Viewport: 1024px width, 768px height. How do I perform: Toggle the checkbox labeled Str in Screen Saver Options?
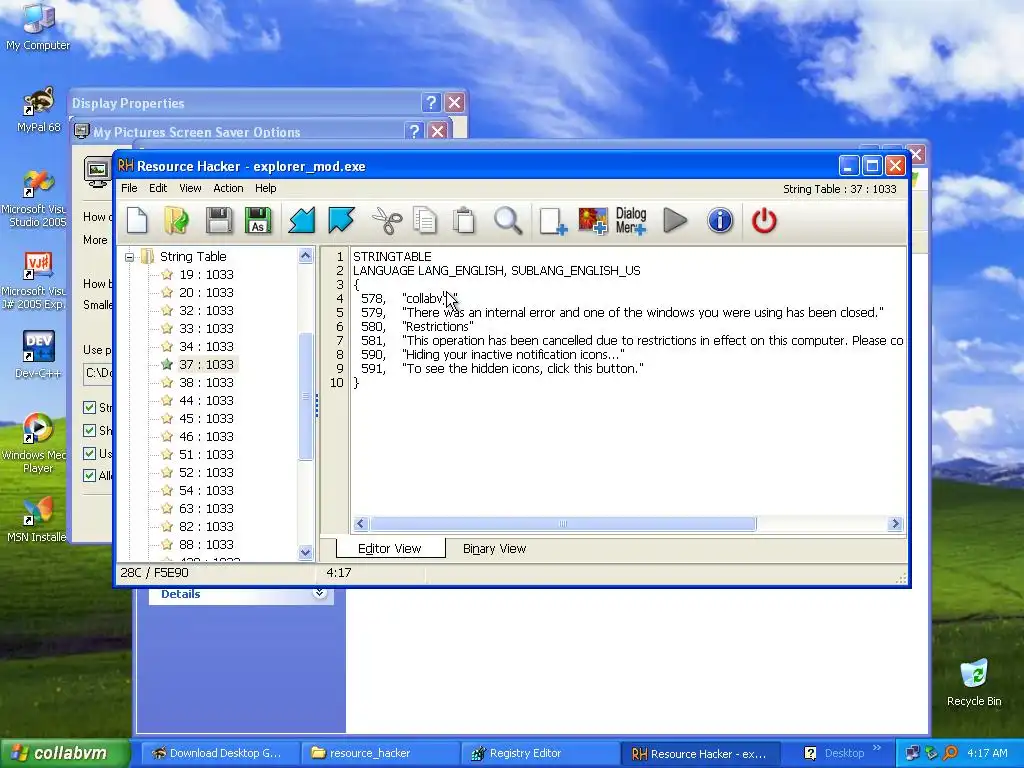tap(90, 408)
